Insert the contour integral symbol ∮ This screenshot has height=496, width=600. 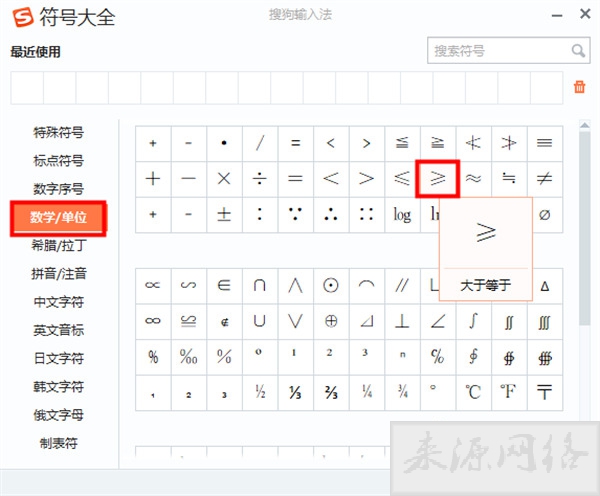(x=473, y=357)
